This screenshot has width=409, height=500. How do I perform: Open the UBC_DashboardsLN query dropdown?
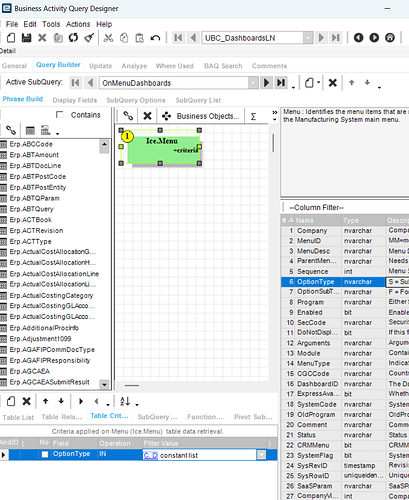pyautogui.click(x=307, y=38)
